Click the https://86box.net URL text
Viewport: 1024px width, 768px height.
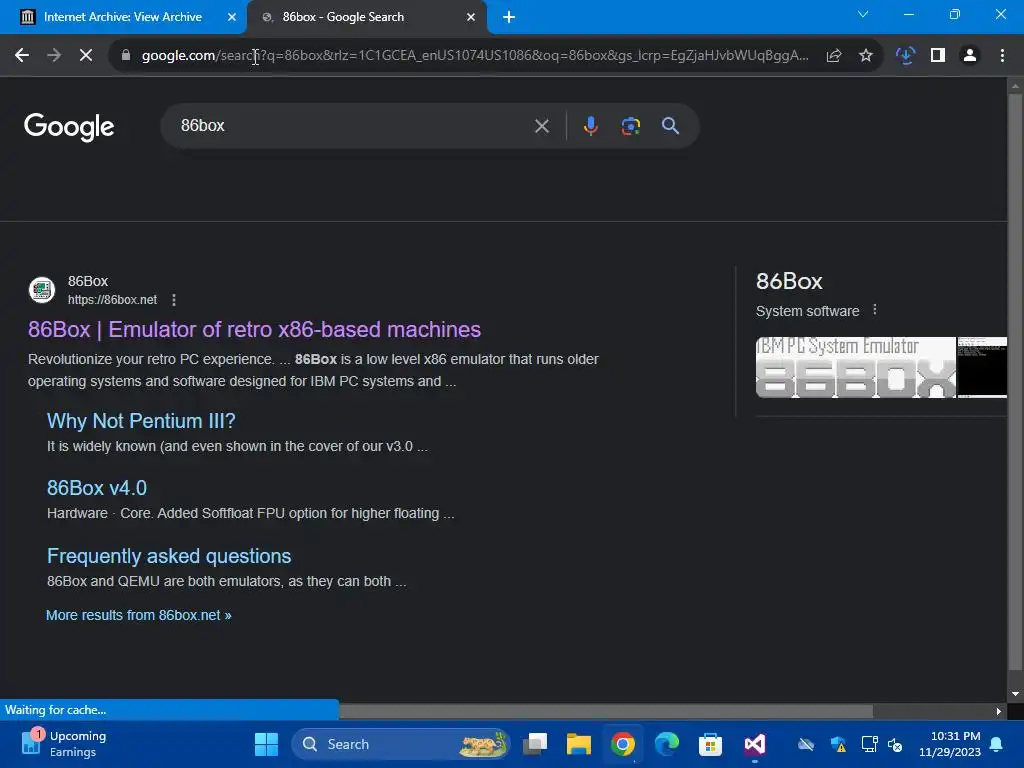[x=112, y=300]
